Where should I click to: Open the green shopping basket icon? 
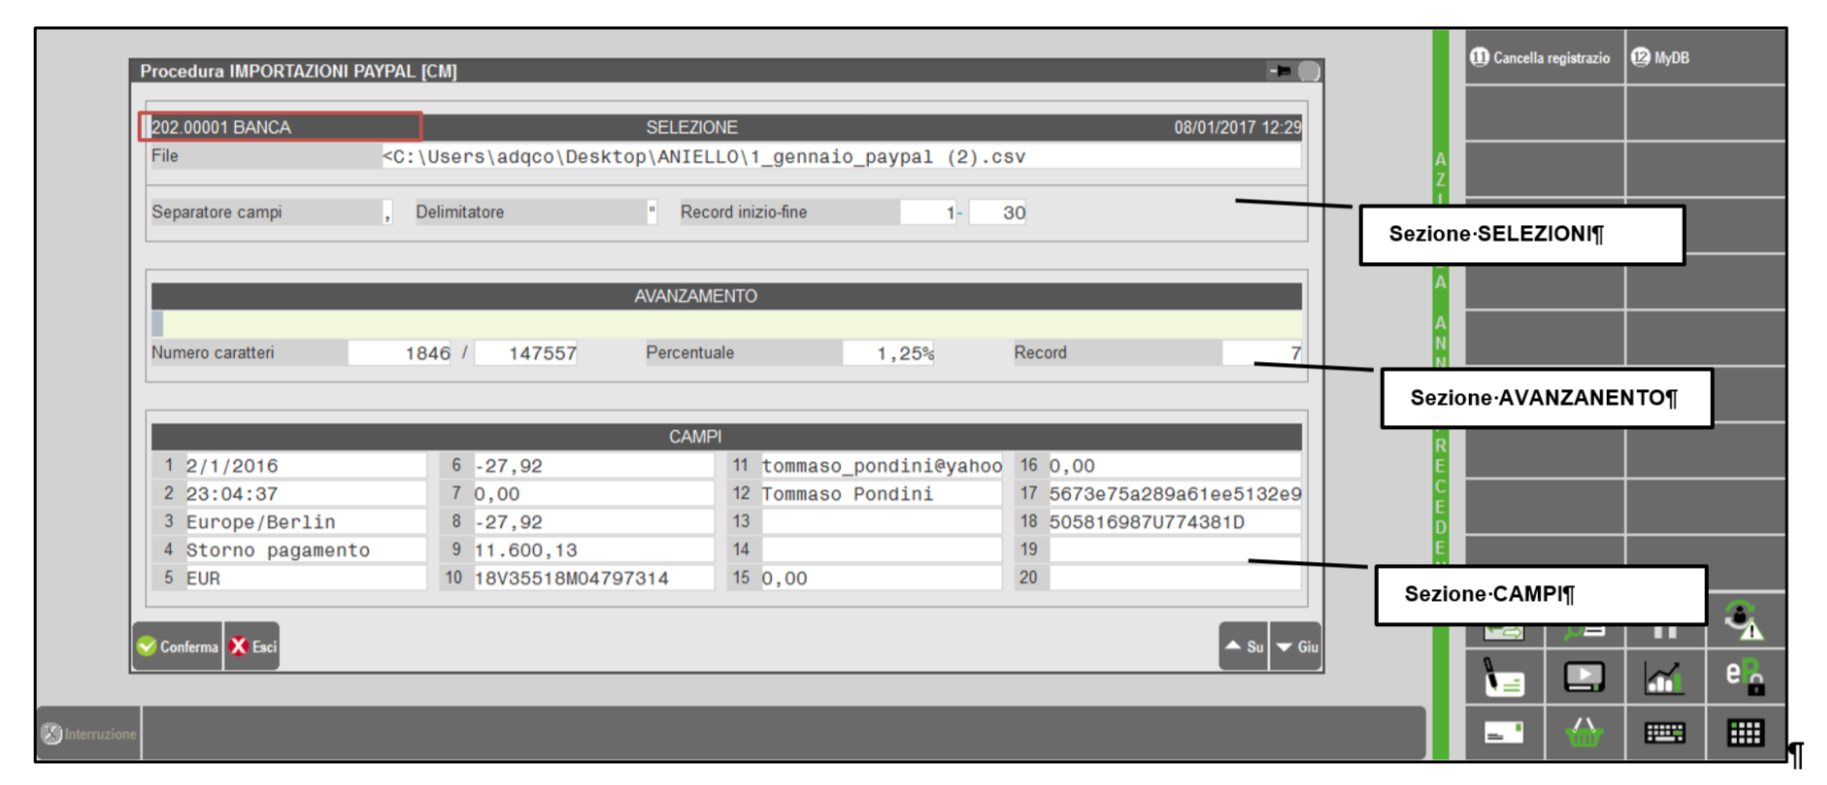click(1584, 733)
